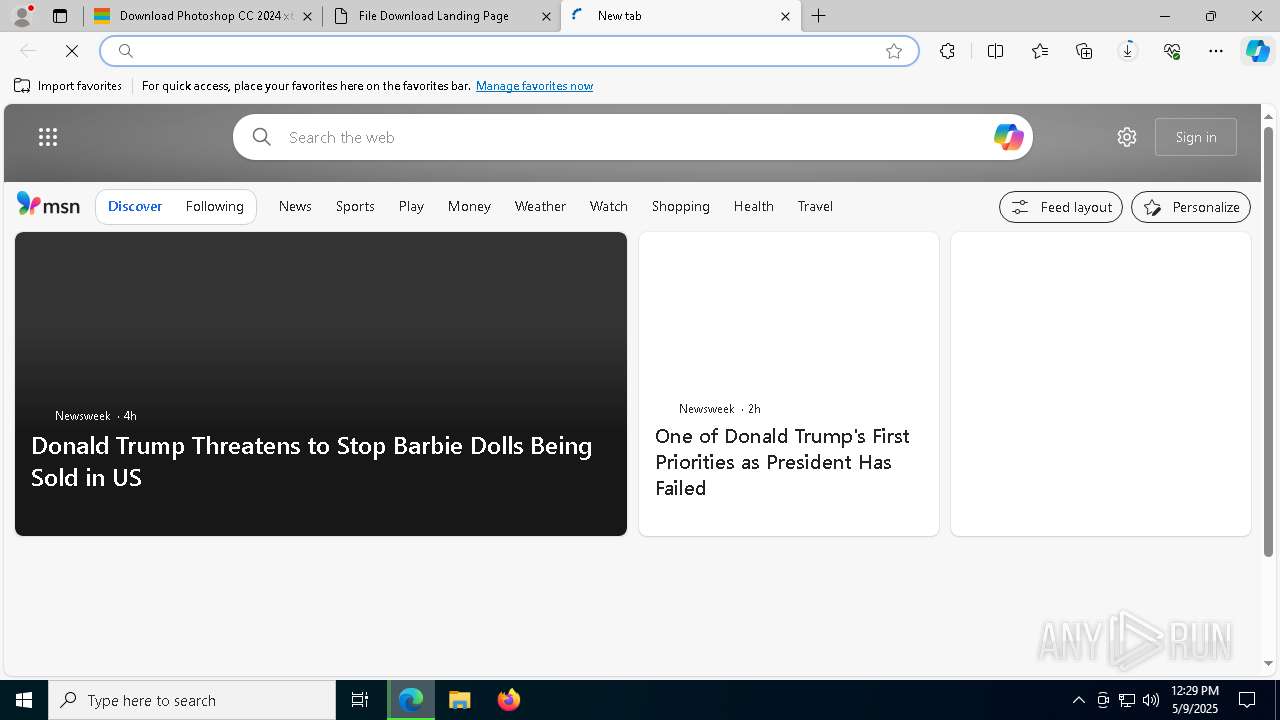Click the taskbar search box
This screenshot has width=1280, height=720.
pos(192,700)
